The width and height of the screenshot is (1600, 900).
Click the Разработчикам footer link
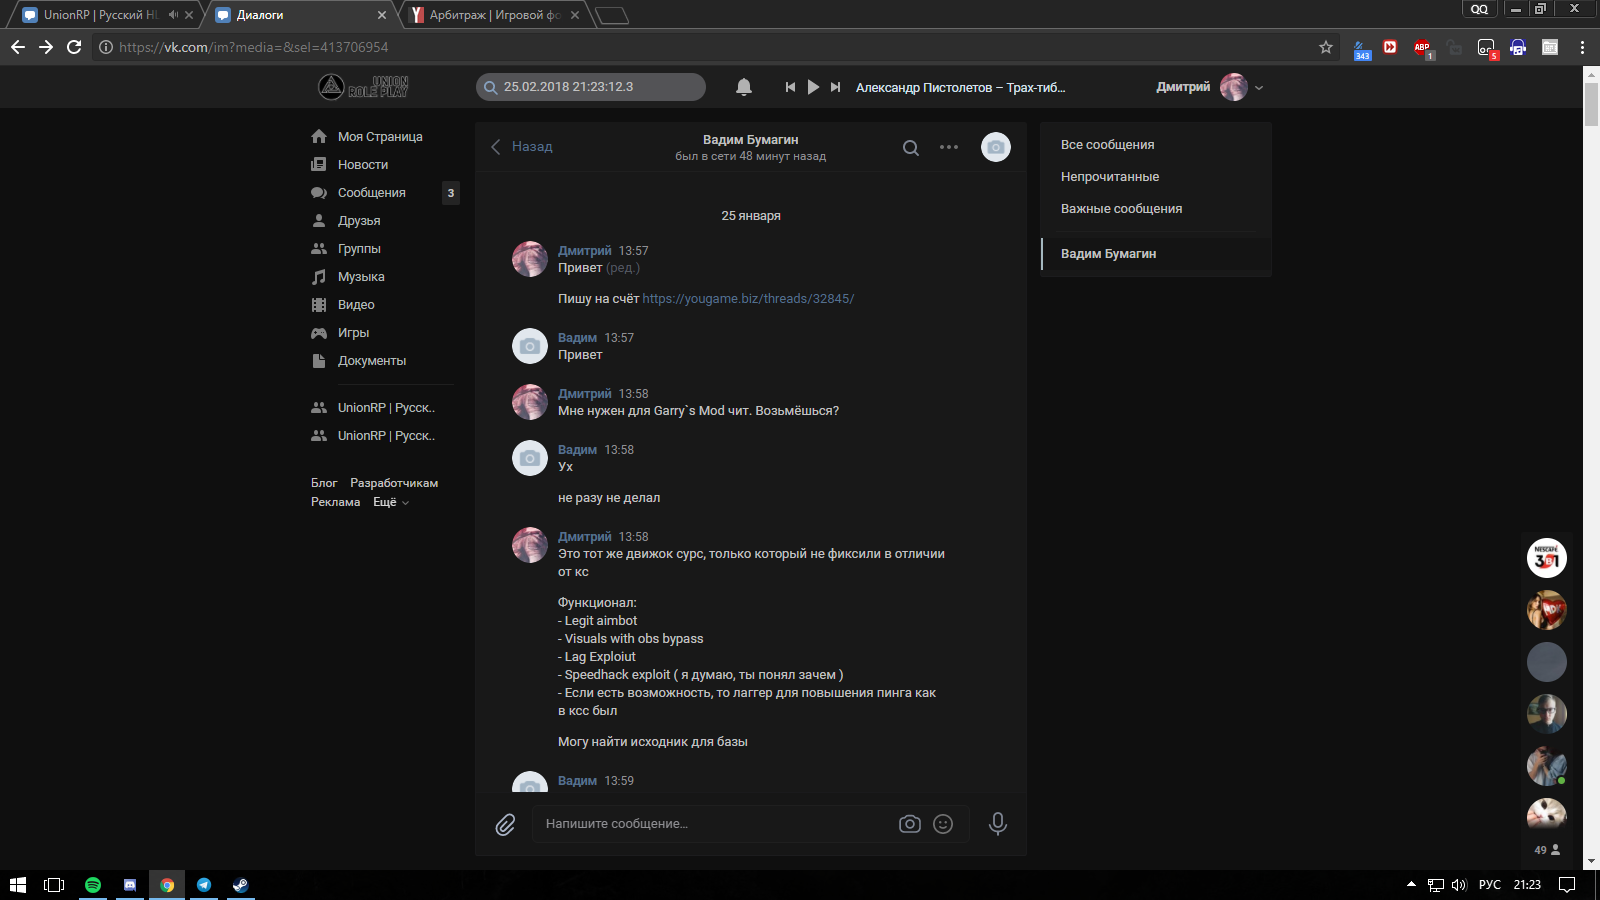pyautogui.click(x=394, y=483)
